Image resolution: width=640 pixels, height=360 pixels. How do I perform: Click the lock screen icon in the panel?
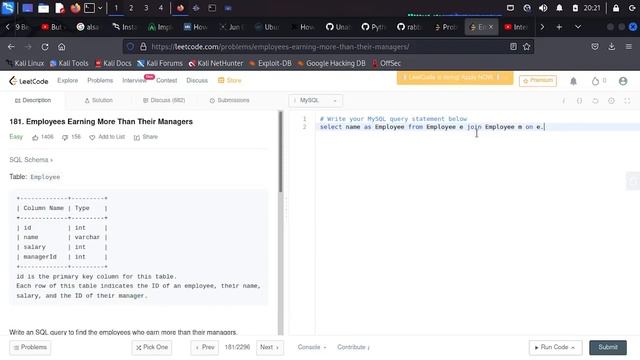pos(616,8)
